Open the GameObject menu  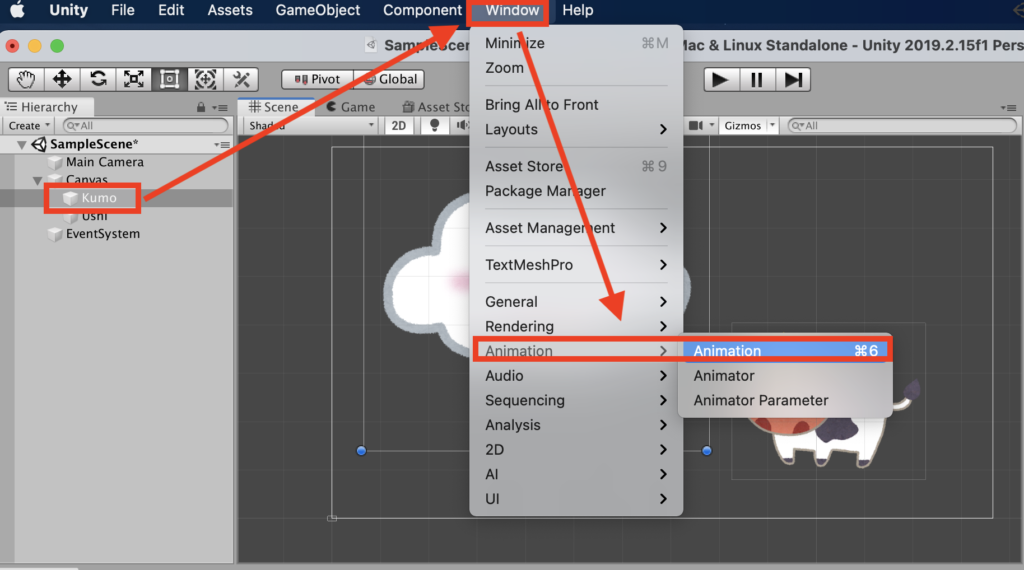[317, 10]
